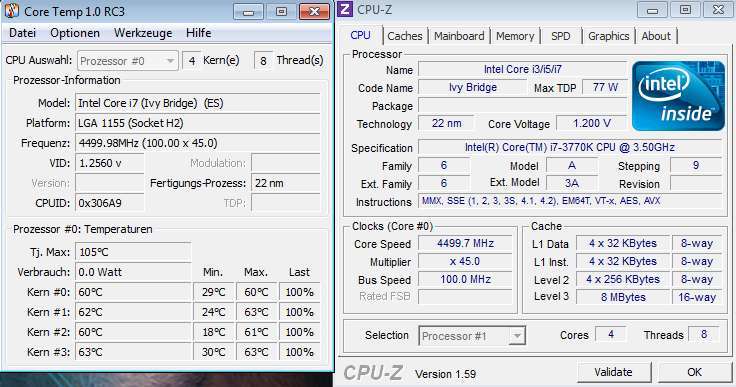
Task: Click the Level 2 value 4 x 256 KBytes
Action: 622,279
